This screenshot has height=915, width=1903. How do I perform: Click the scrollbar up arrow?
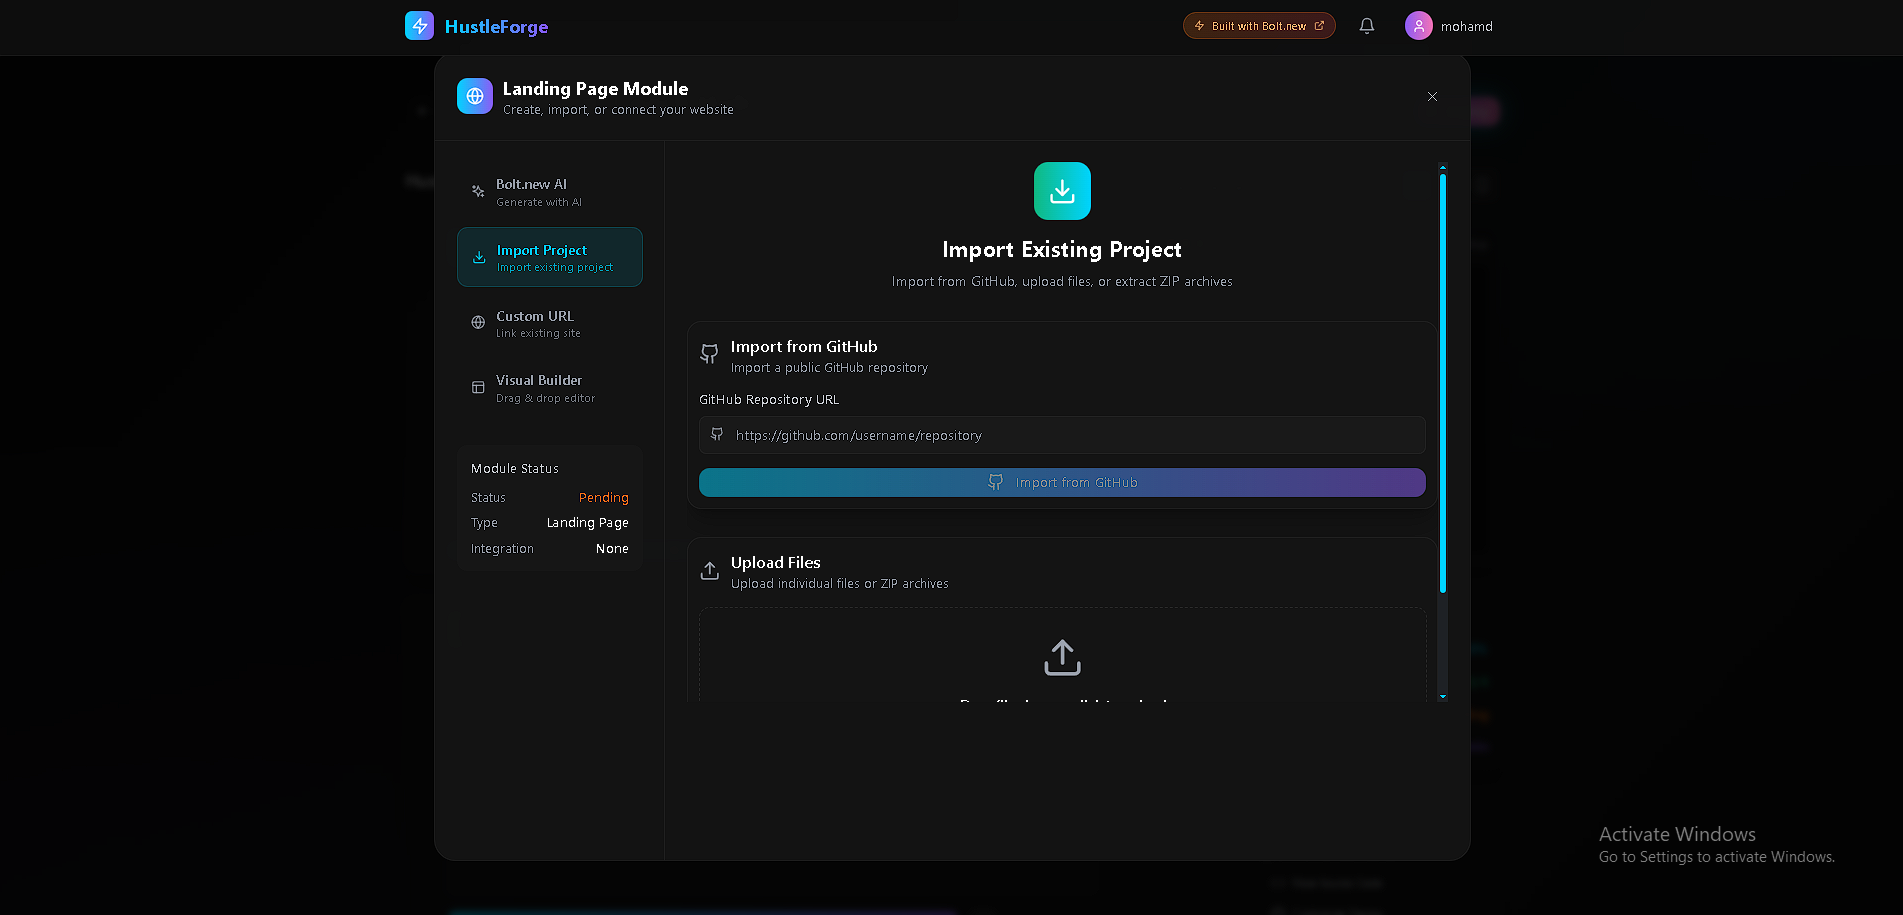pos(1442,167)
